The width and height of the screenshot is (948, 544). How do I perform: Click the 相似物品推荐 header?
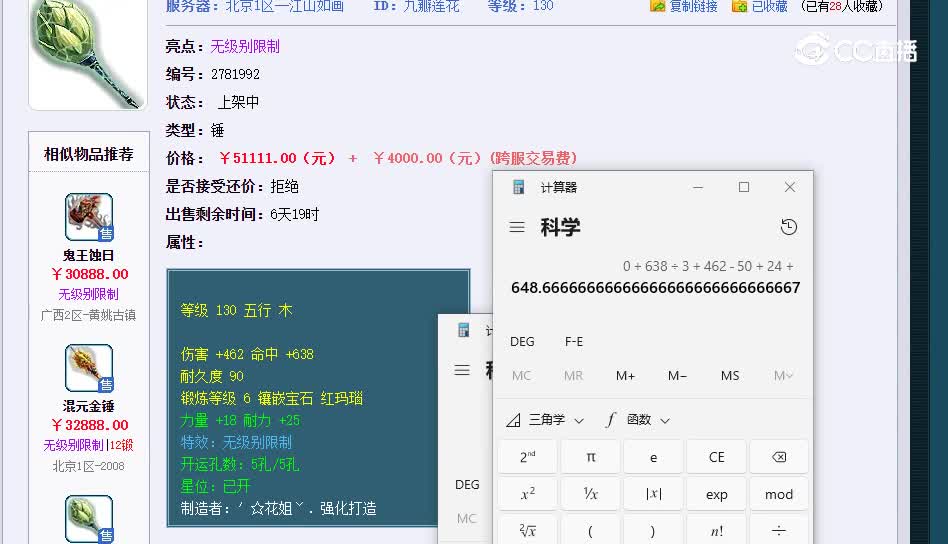(x=88, y=155)
